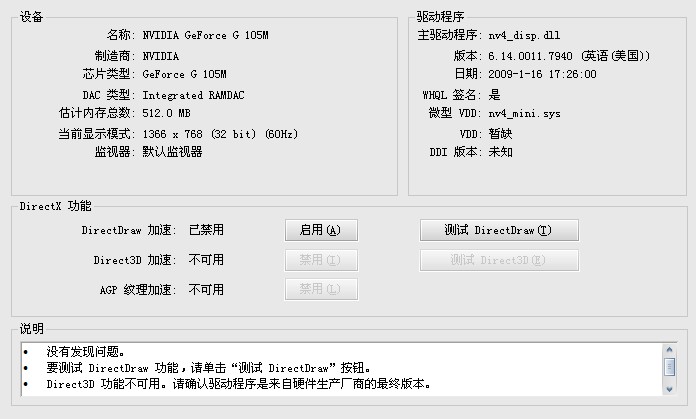696x419 pixels.
Task: Click the Integrated RAMDAC value
Action: pos(193,95)
